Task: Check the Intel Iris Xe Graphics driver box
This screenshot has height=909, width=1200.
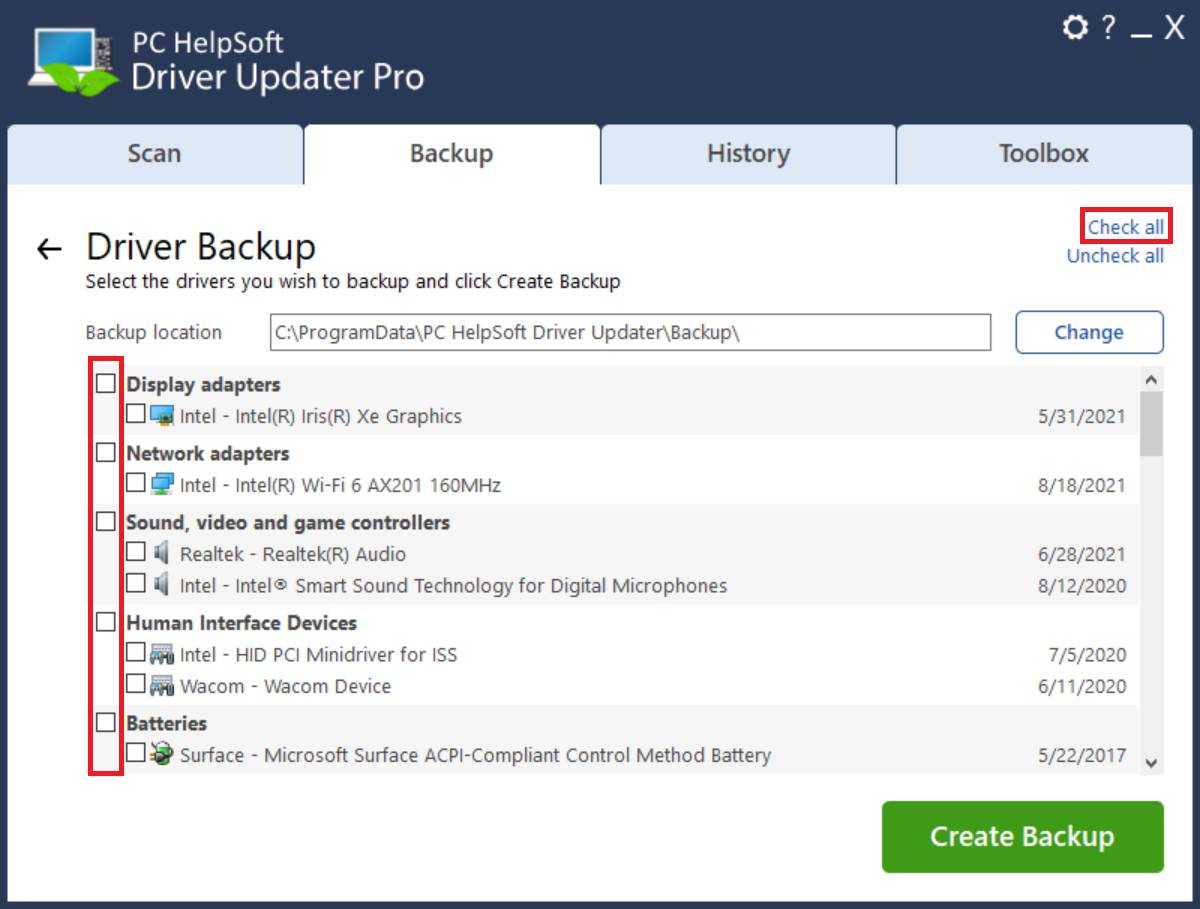Action: coord(136,414)
